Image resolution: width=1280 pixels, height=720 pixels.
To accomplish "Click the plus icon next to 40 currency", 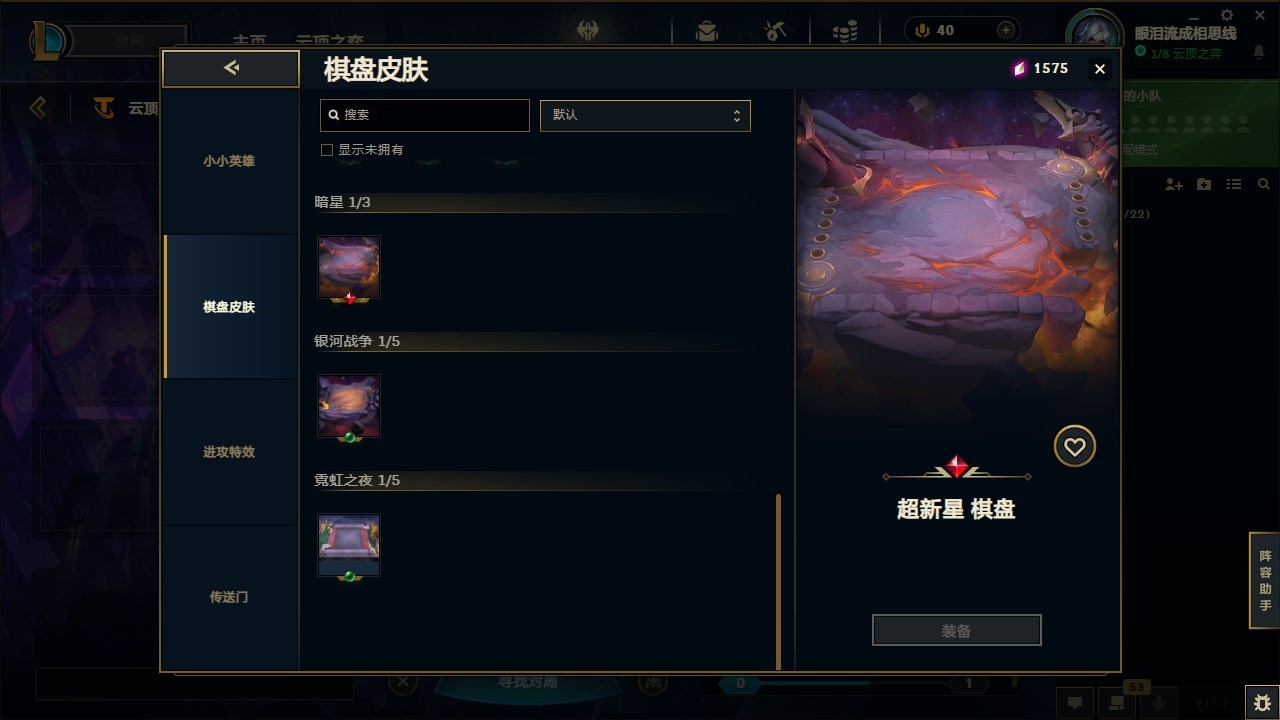I will tap(1006, 30).
